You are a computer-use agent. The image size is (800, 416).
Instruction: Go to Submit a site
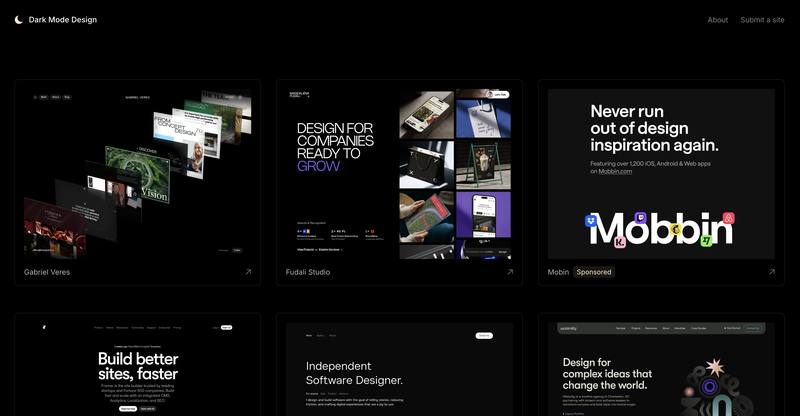coord(762,20)
